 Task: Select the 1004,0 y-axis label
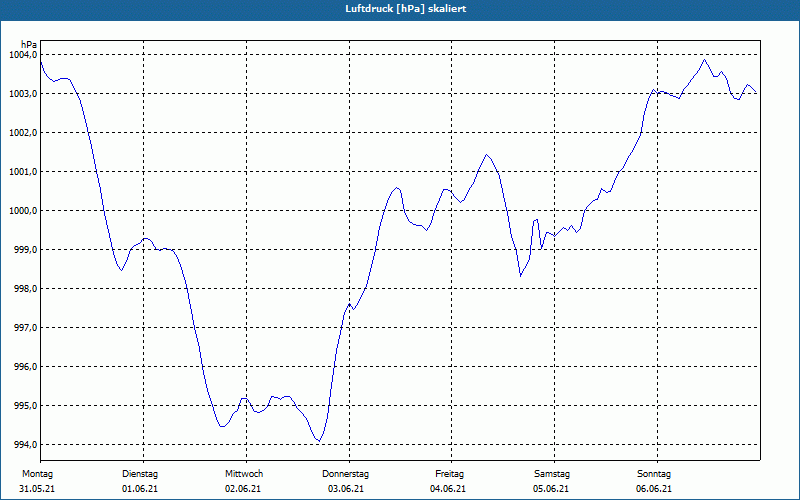24,55
